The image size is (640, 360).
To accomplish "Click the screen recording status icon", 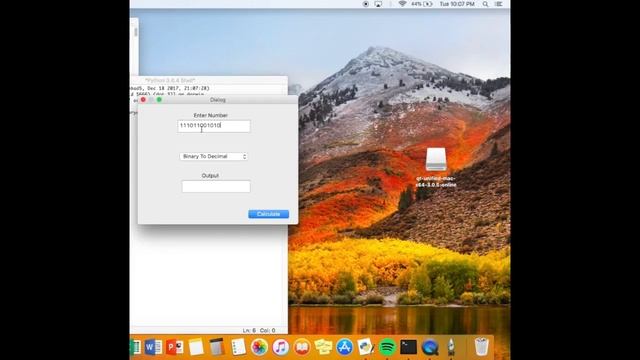I will (366, 4).
